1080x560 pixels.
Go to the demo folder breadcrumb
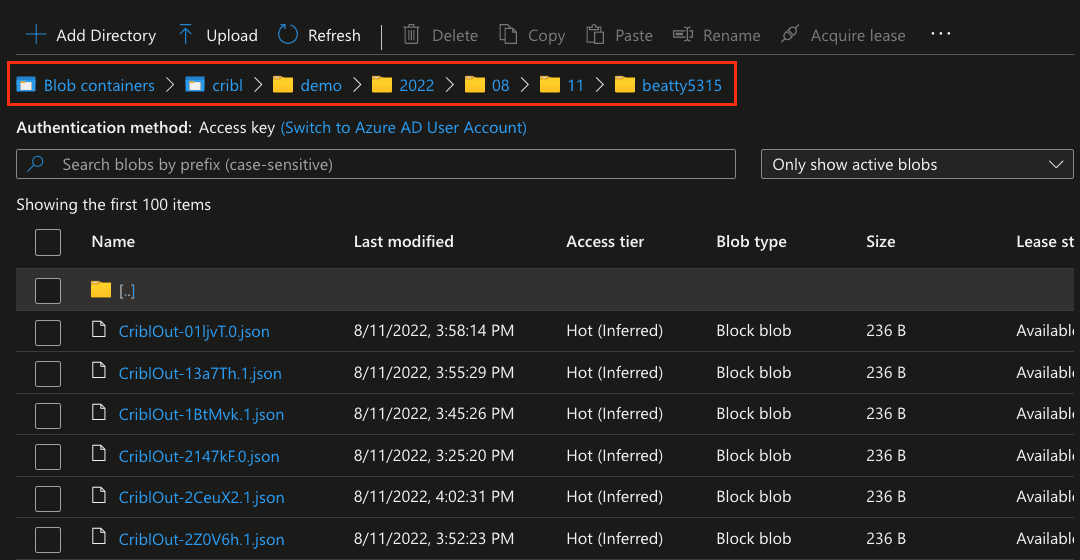click(320, 86)
